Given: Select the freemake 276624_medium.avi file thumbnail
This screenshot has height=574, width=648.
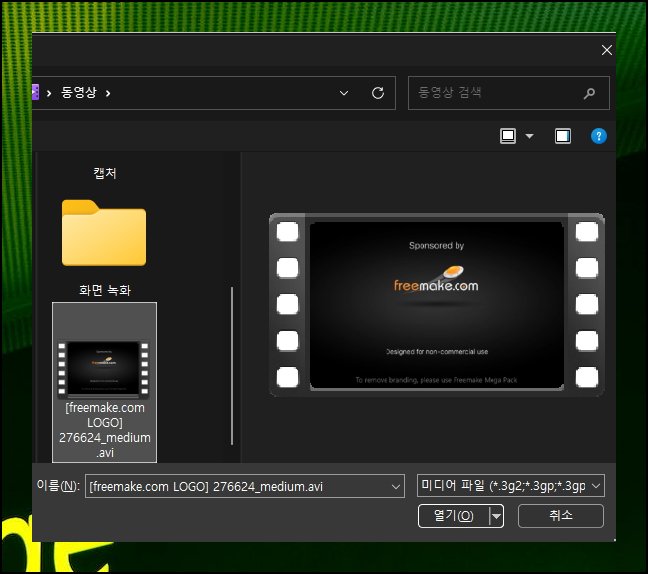Looking at the screenshot, I should [103, 368].
